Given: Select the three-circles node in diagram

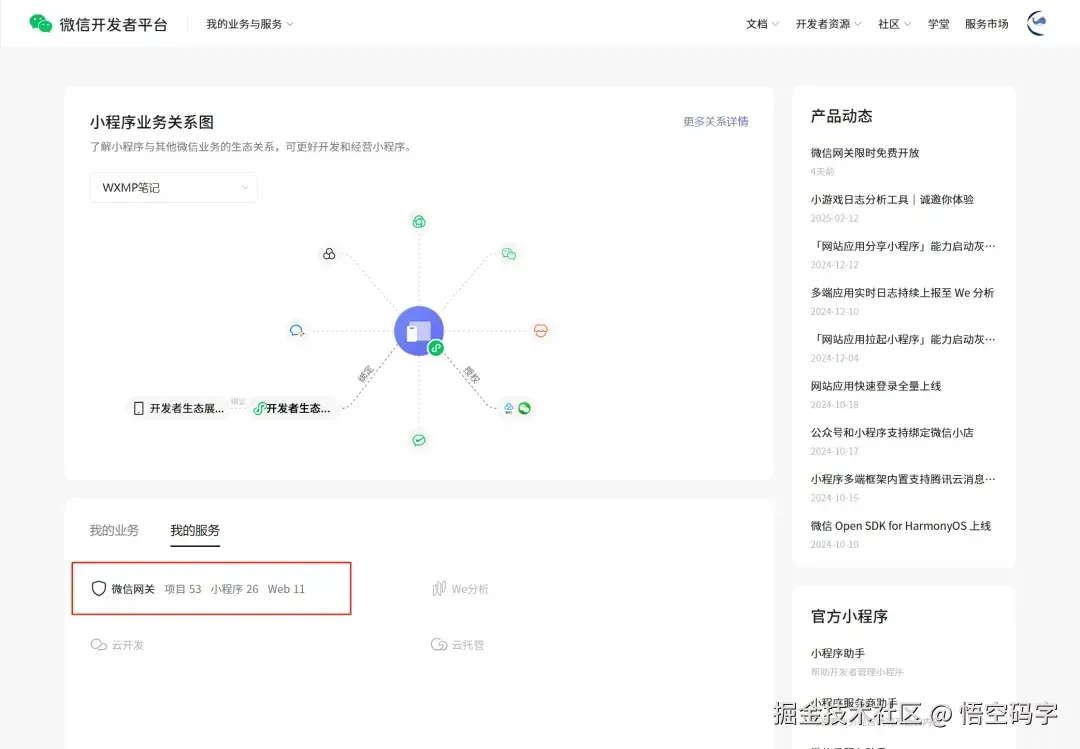Looking at the screenshot, I should point(329,254).
